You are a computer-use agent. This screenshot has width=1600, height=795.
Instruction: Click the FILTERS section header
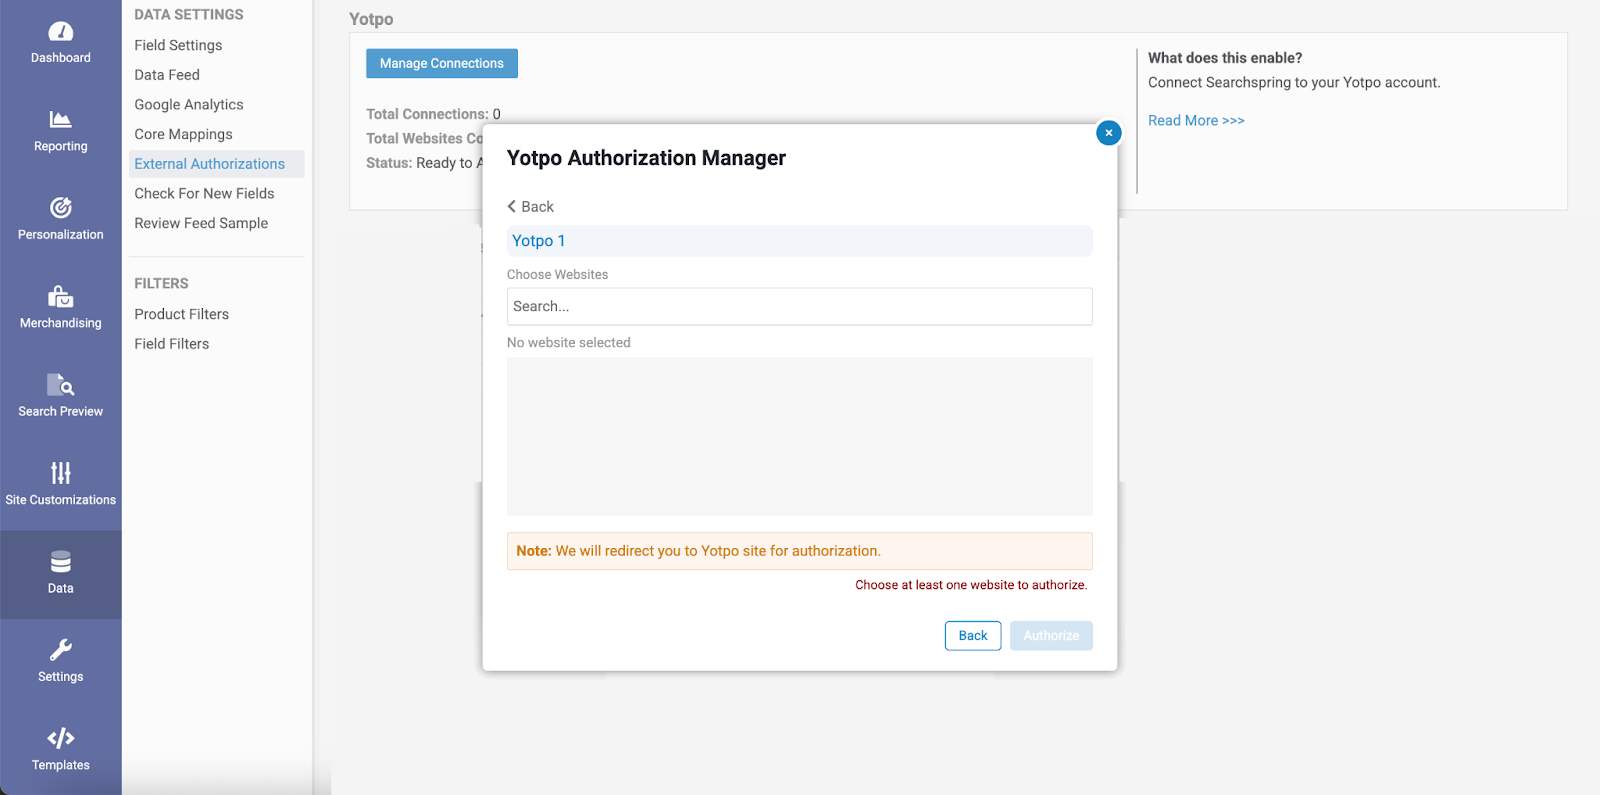tap(161, 284)
